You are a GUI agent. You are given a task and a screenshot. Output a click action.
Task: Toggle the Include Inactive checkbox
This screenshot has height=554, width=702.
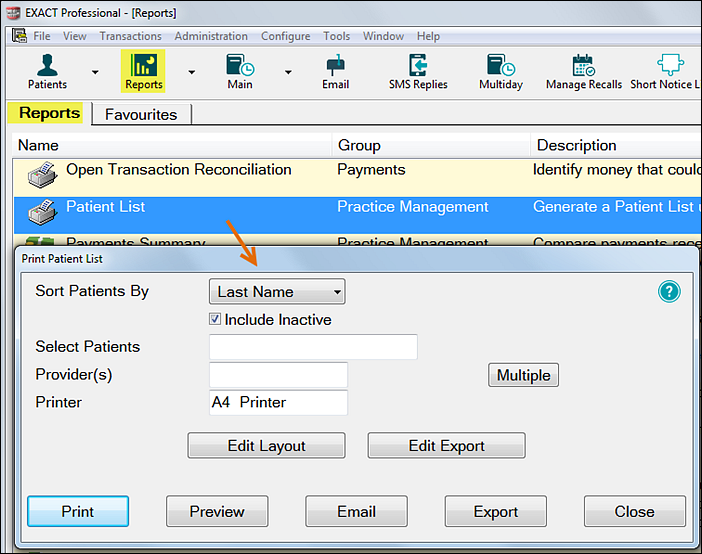point(215,319)
